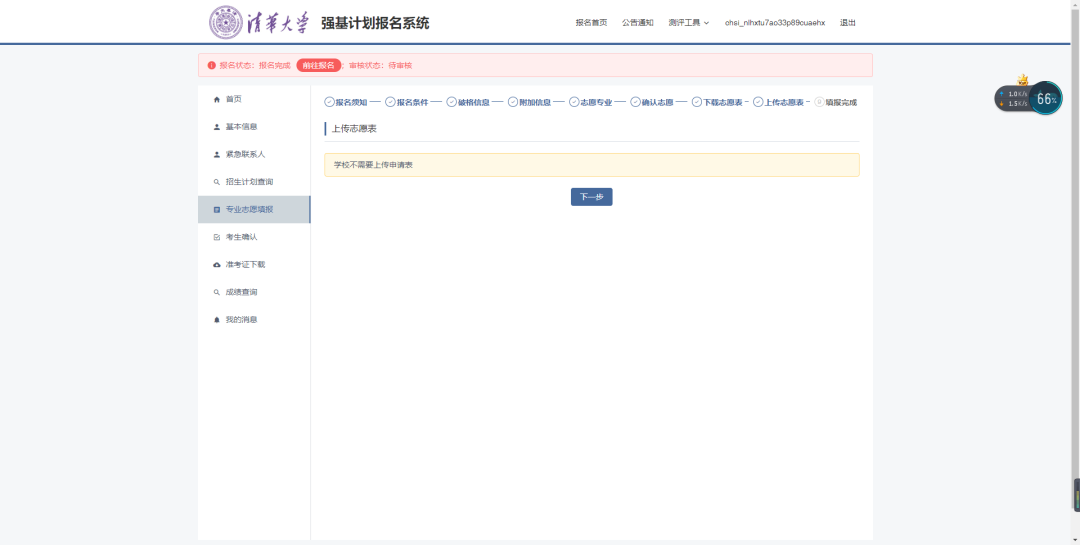This screenshot has height=545, width=1080.
Task: Go to the 志愿专业 step
Action: click(x=590, y=102)
